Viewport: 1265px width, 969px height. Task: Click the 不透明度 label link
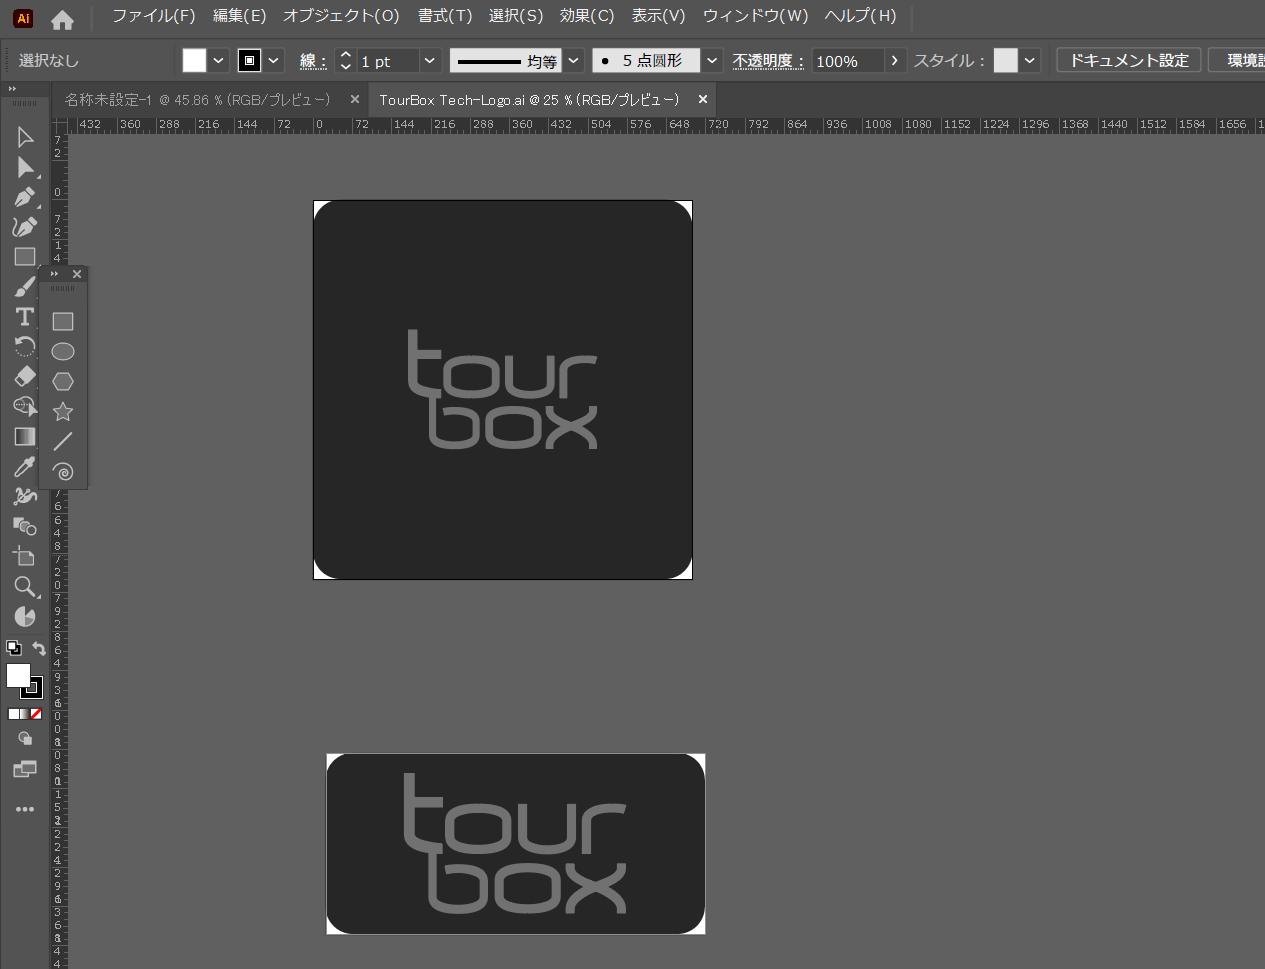[x=768, y=61]
